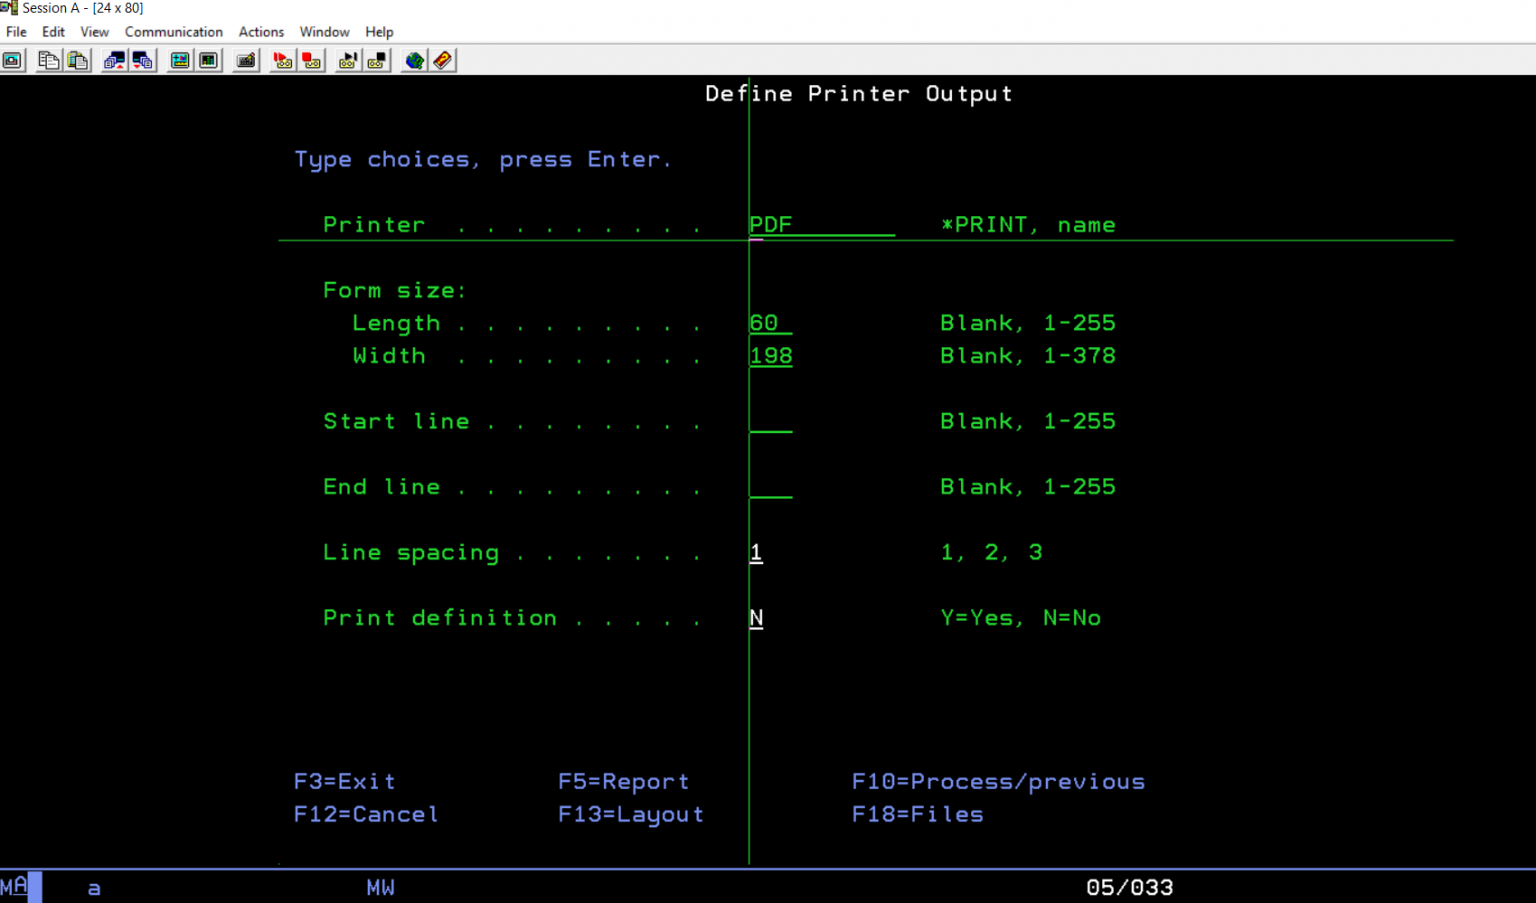Image resolution: width=1536 pixels, height=903 pixels.
Task: Copy selected text using toolbar icon
Action: (48, 60)
